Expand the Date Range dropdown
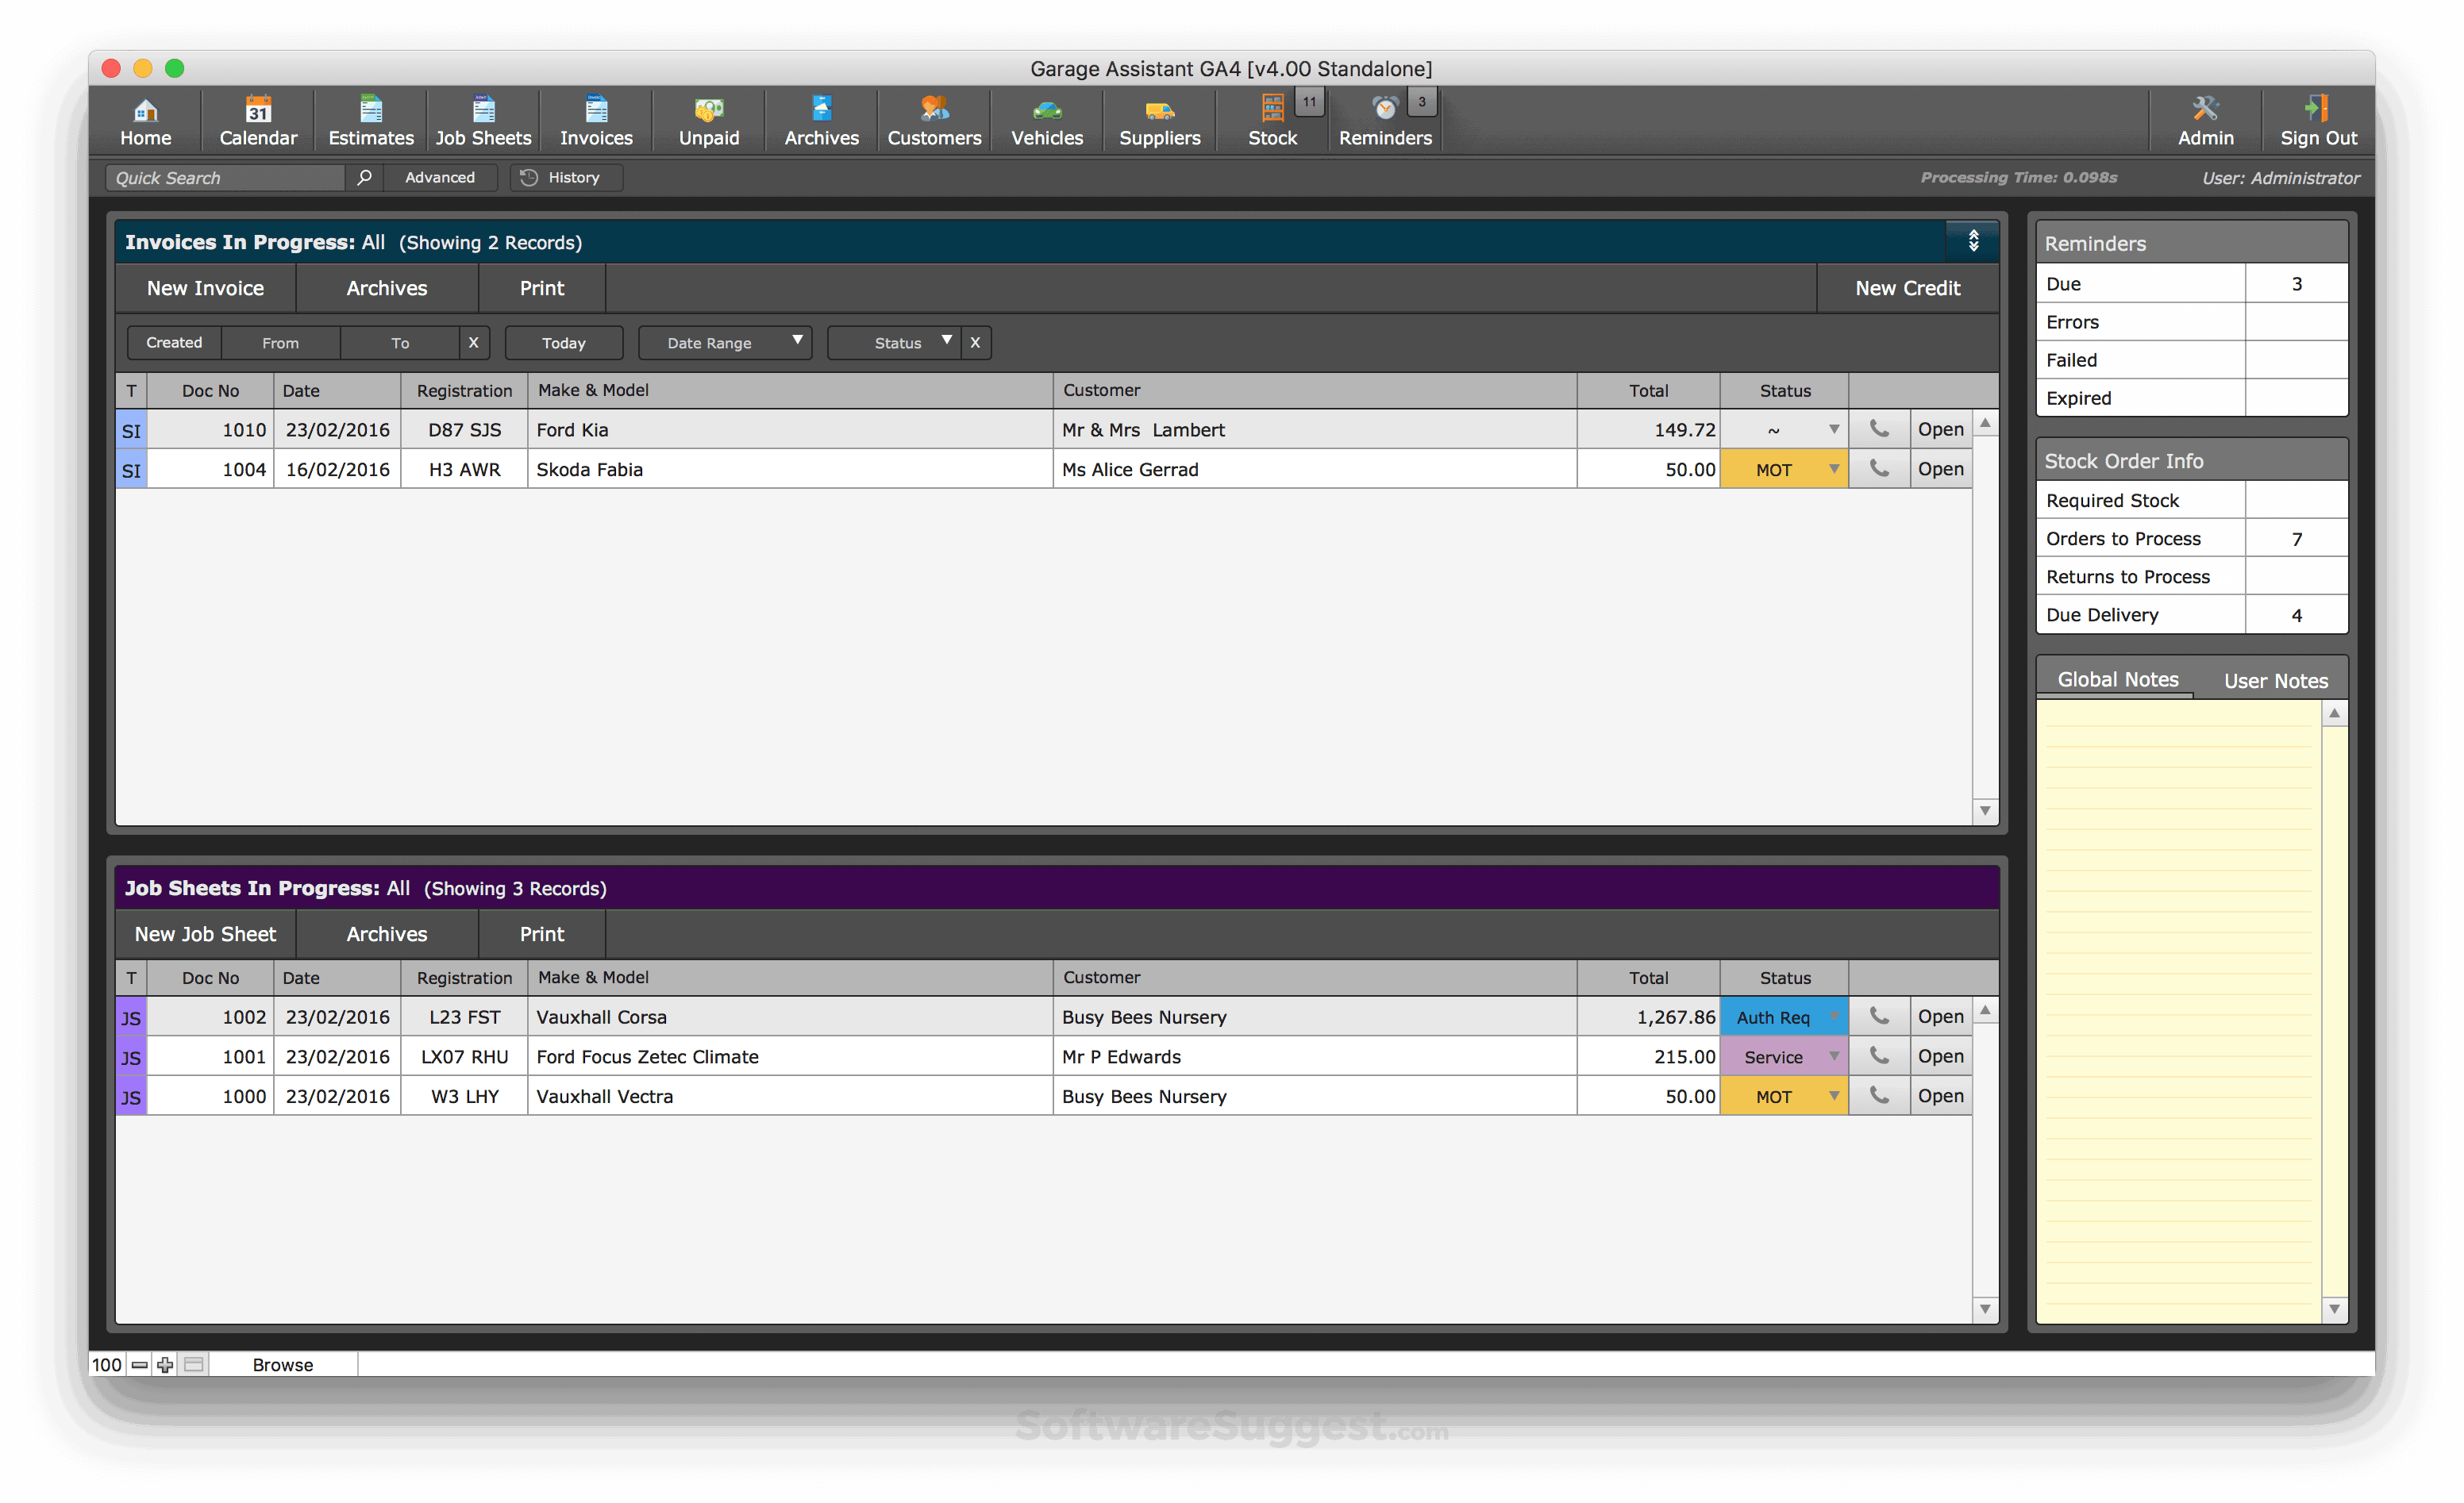This screenshot has height=1503, width=2464. coord(725,343)
